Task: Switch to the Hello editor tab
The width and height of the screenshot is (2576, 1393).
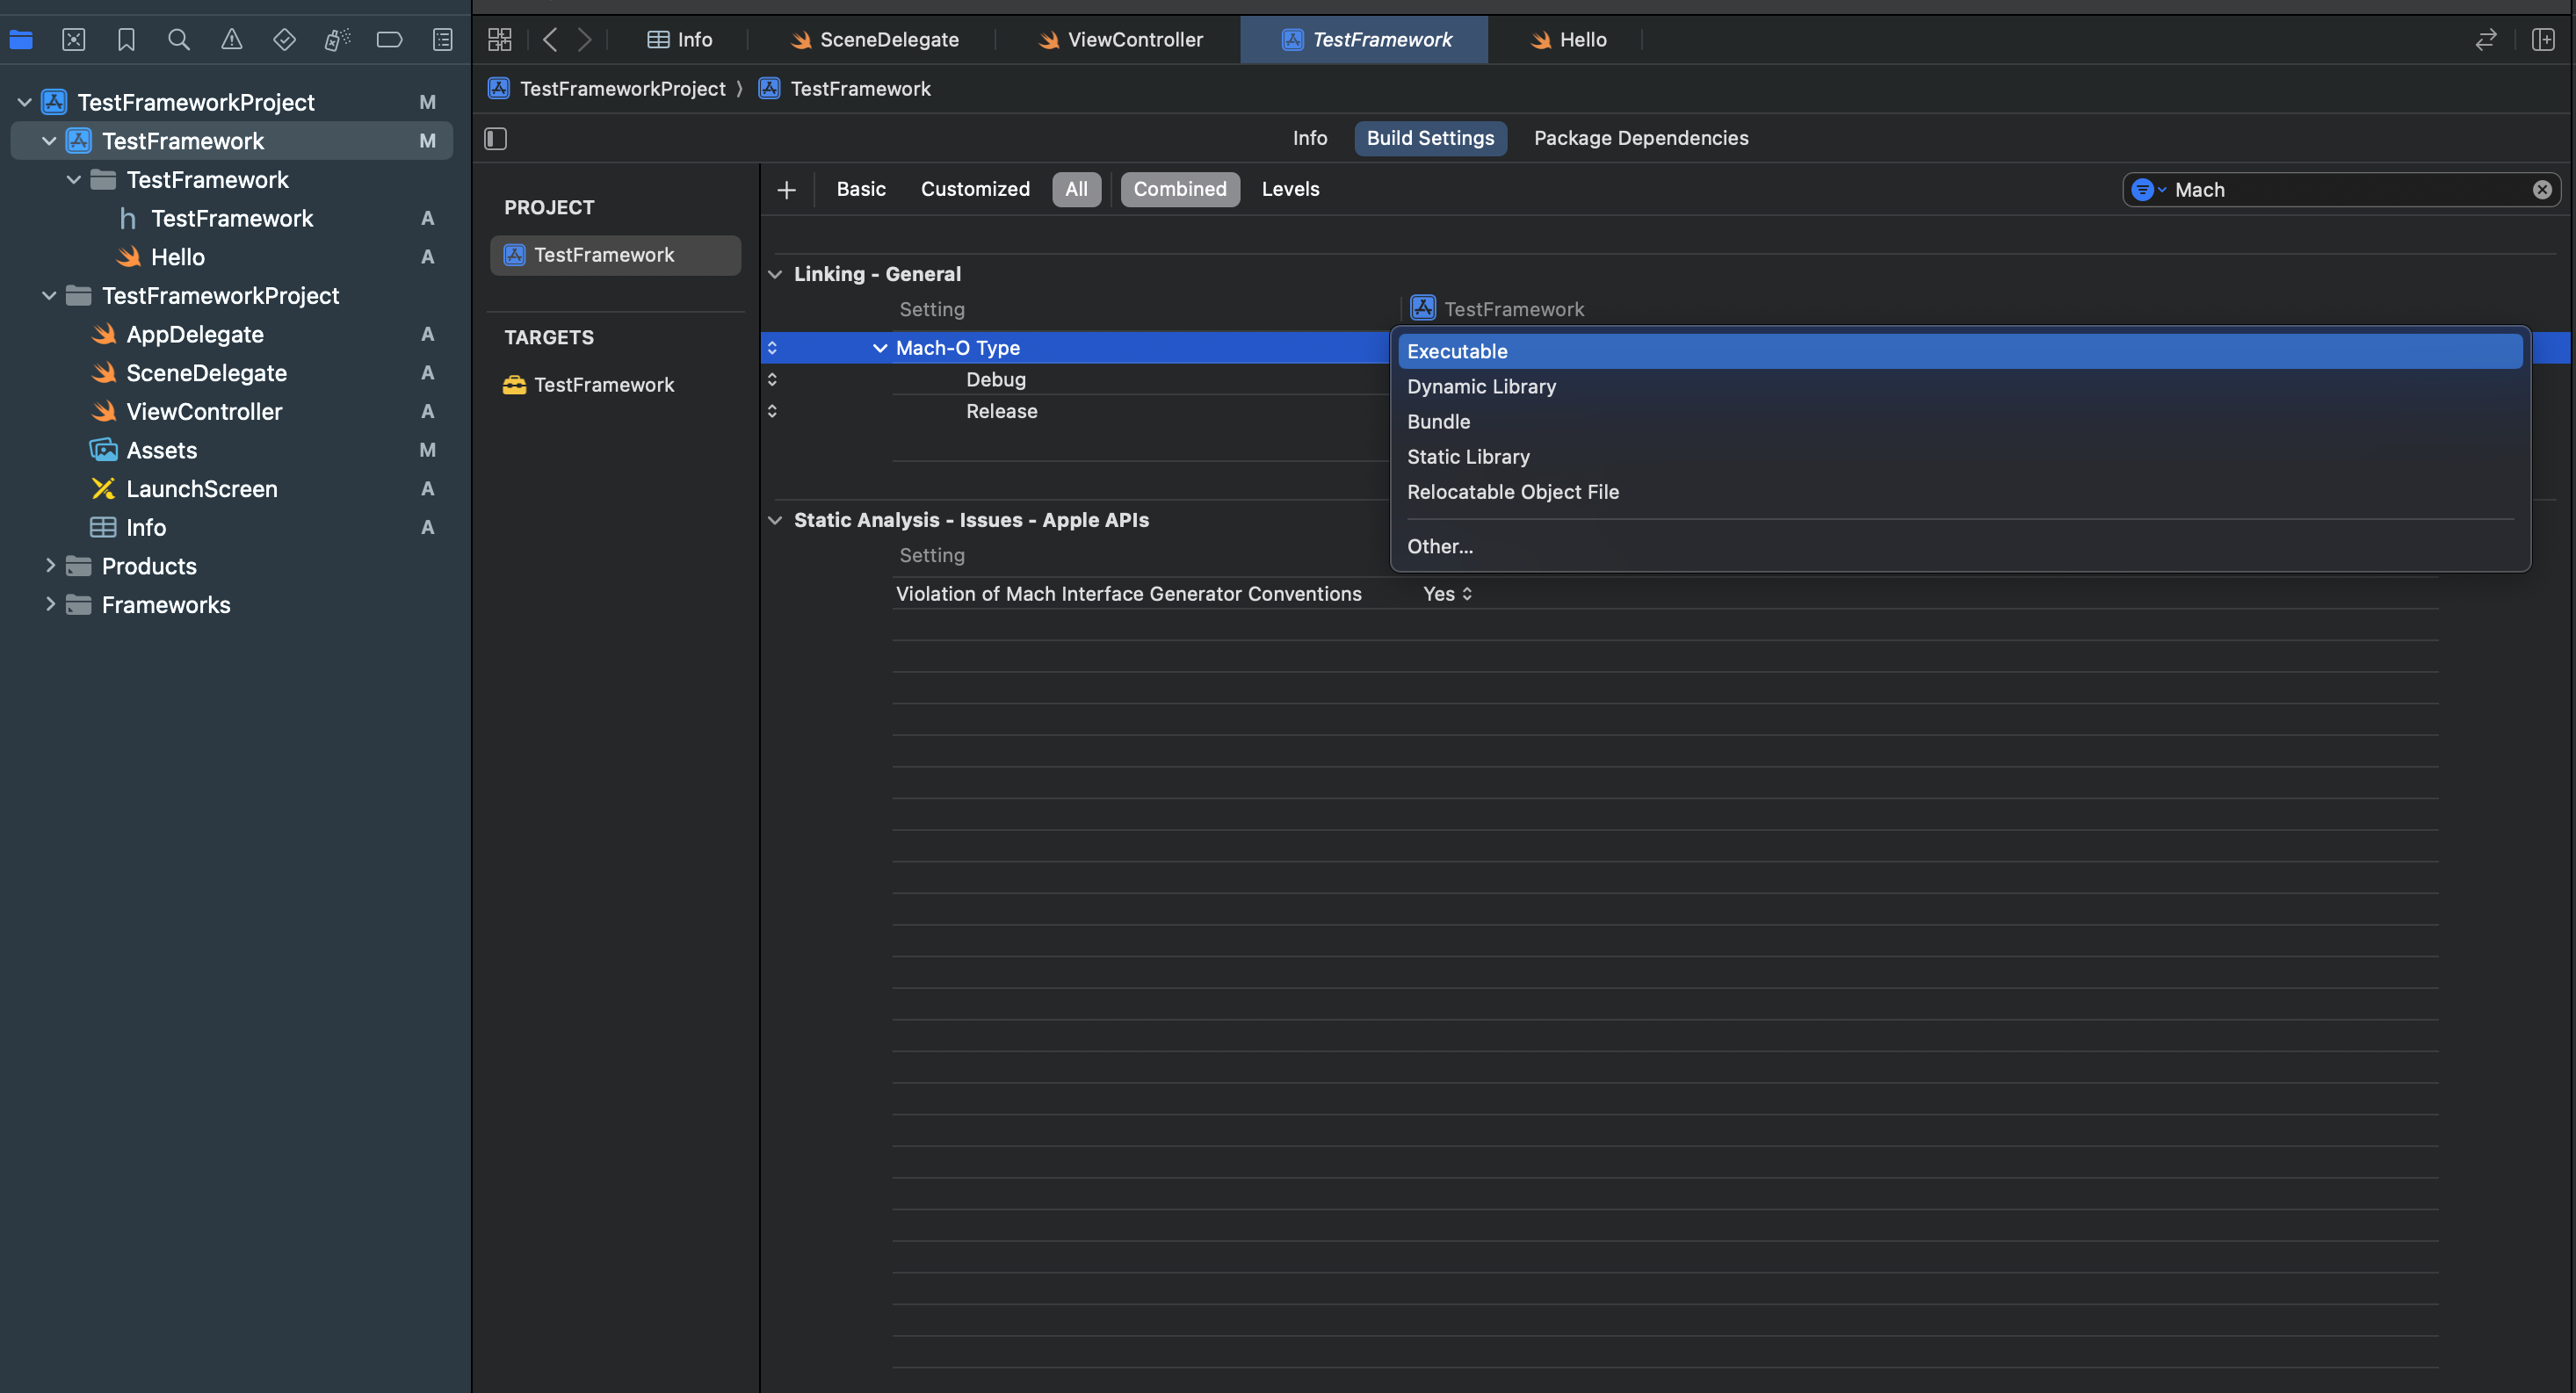Action: click(1568, 40)
